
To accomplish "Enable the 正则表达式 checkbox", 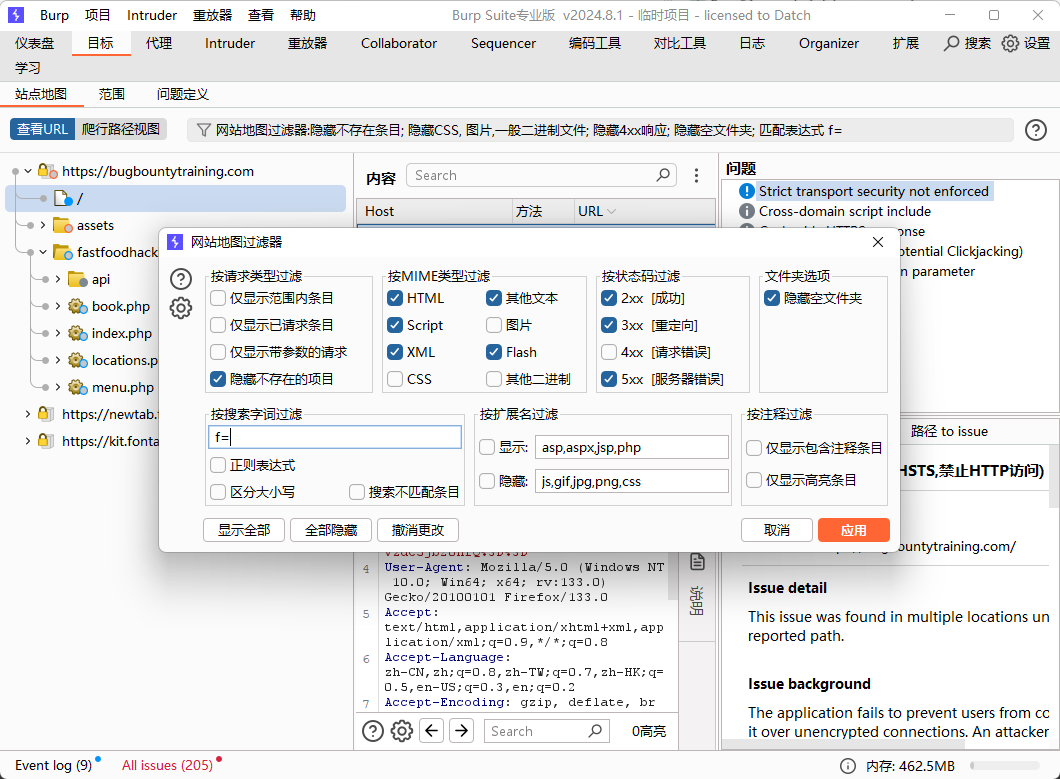I will point(218,465).
